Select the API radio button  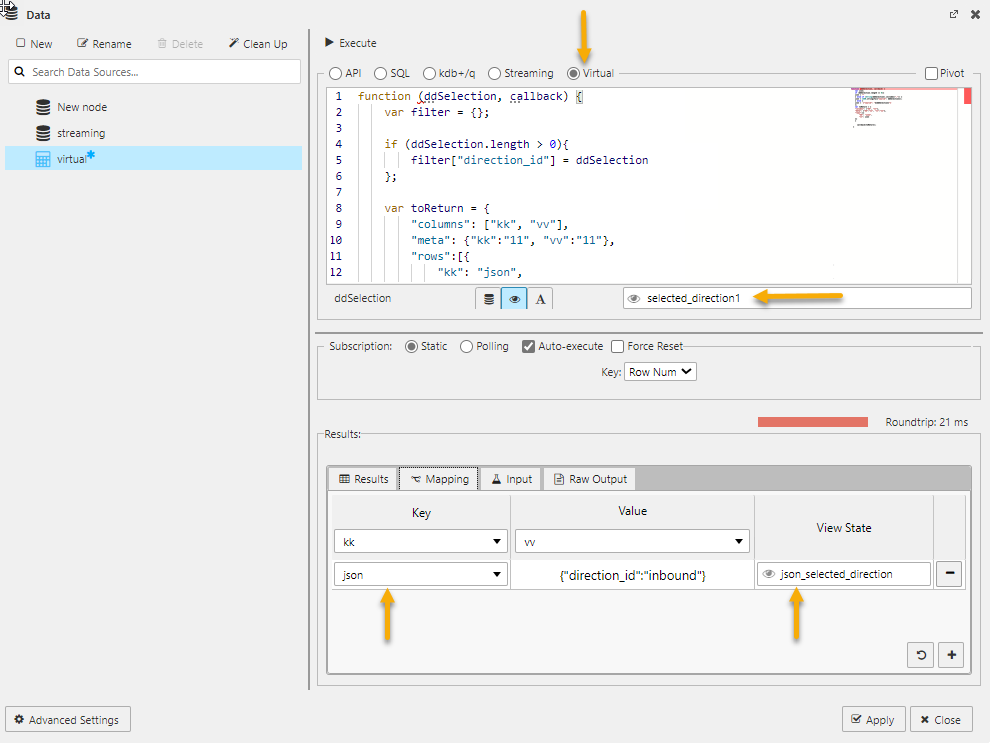(335, 73)
